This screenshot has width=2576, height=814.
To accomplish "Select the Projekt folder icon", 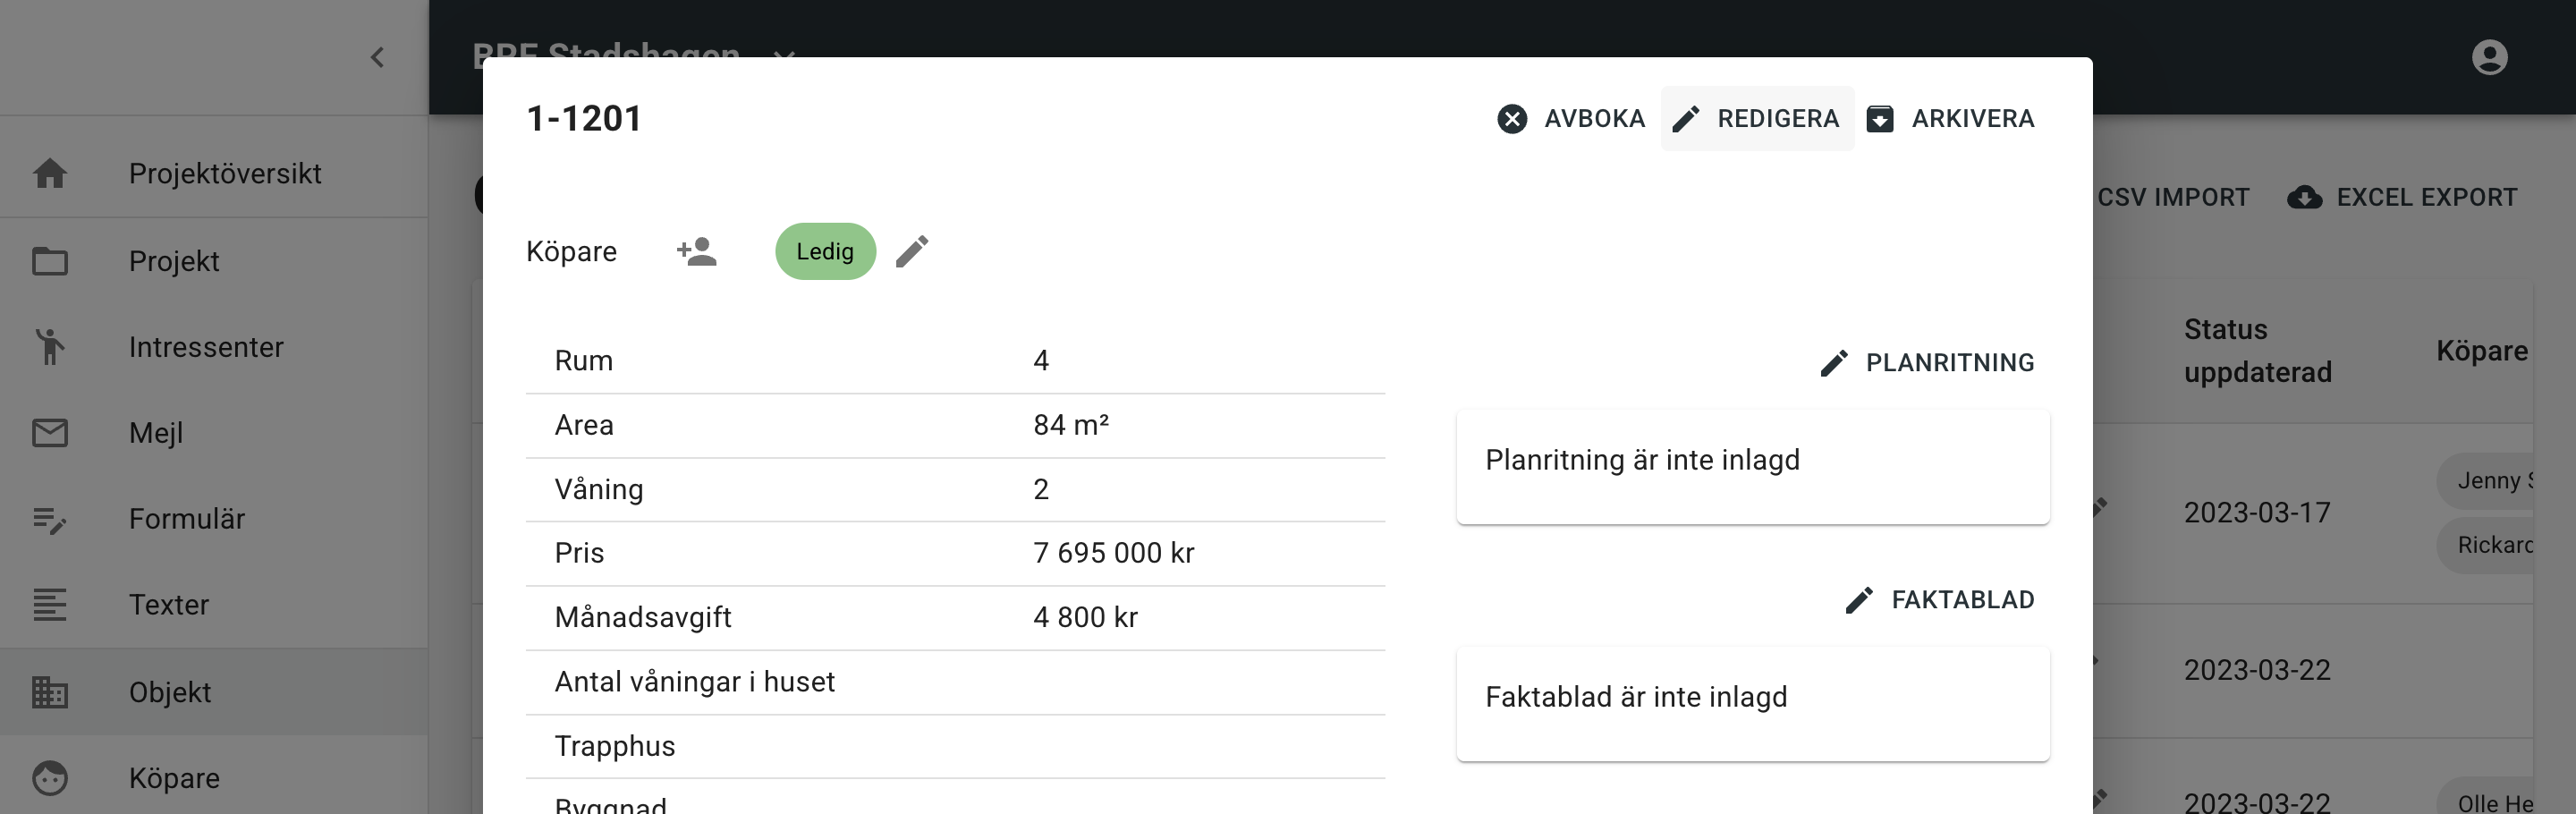I will (x=49, y=261).
